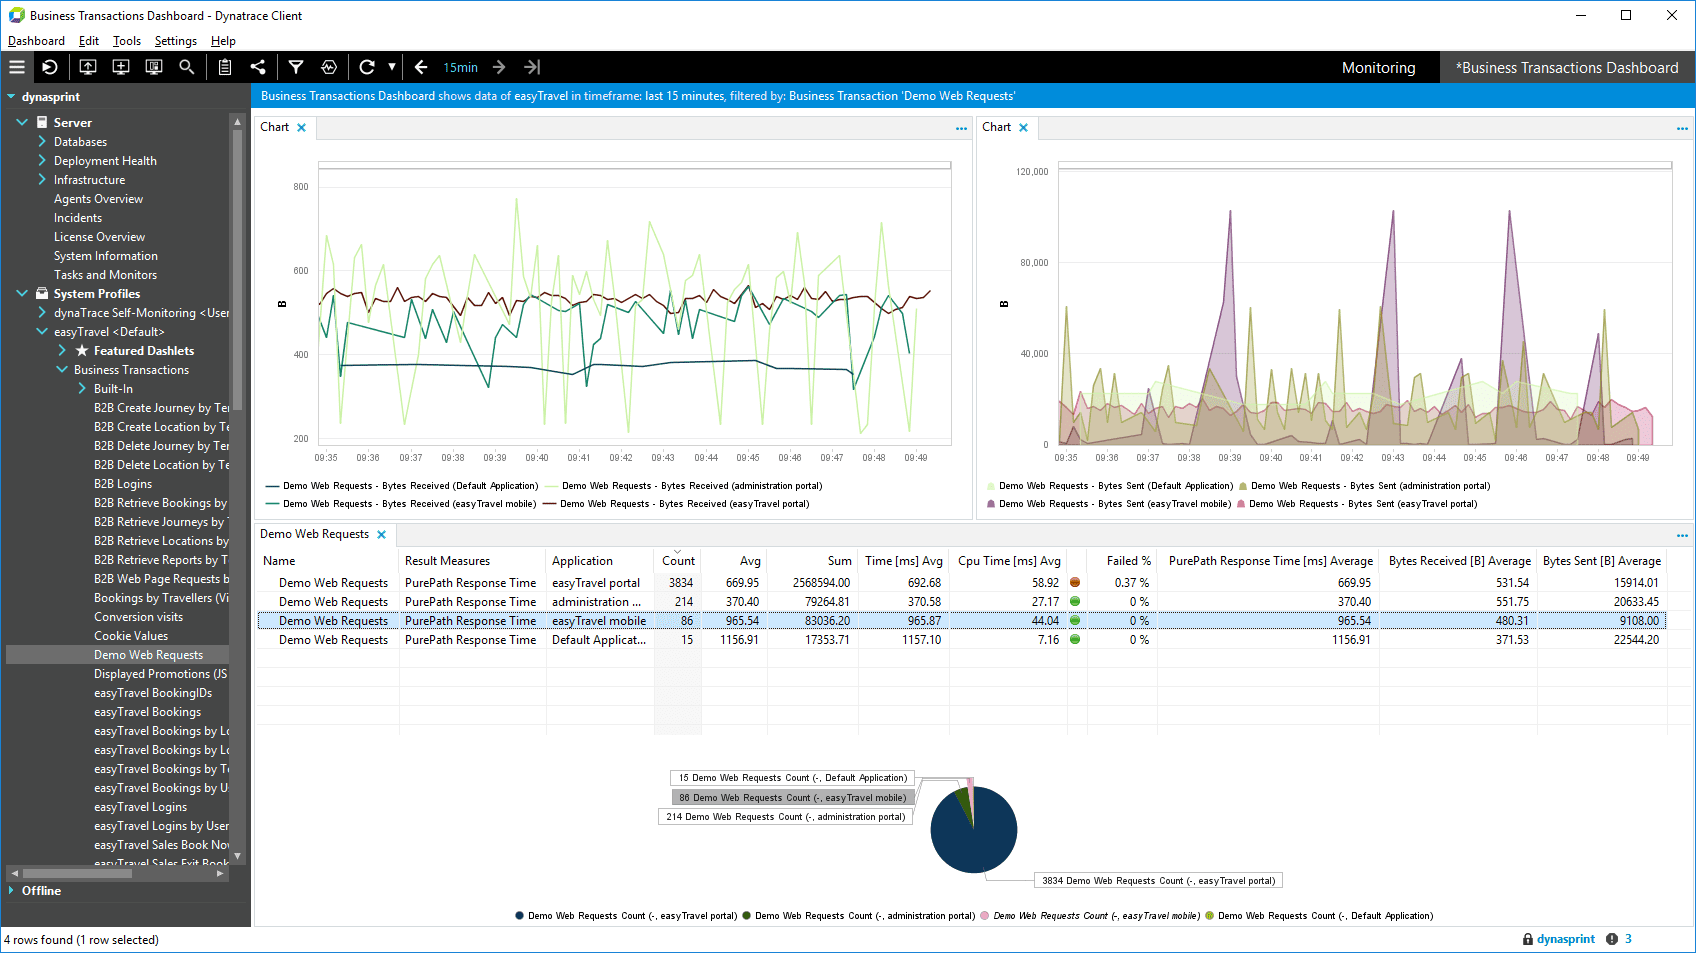This screenshot has height=953, width=1696.
Task: Open the refresh options dropdown arrow
Action: click(392, 67)
